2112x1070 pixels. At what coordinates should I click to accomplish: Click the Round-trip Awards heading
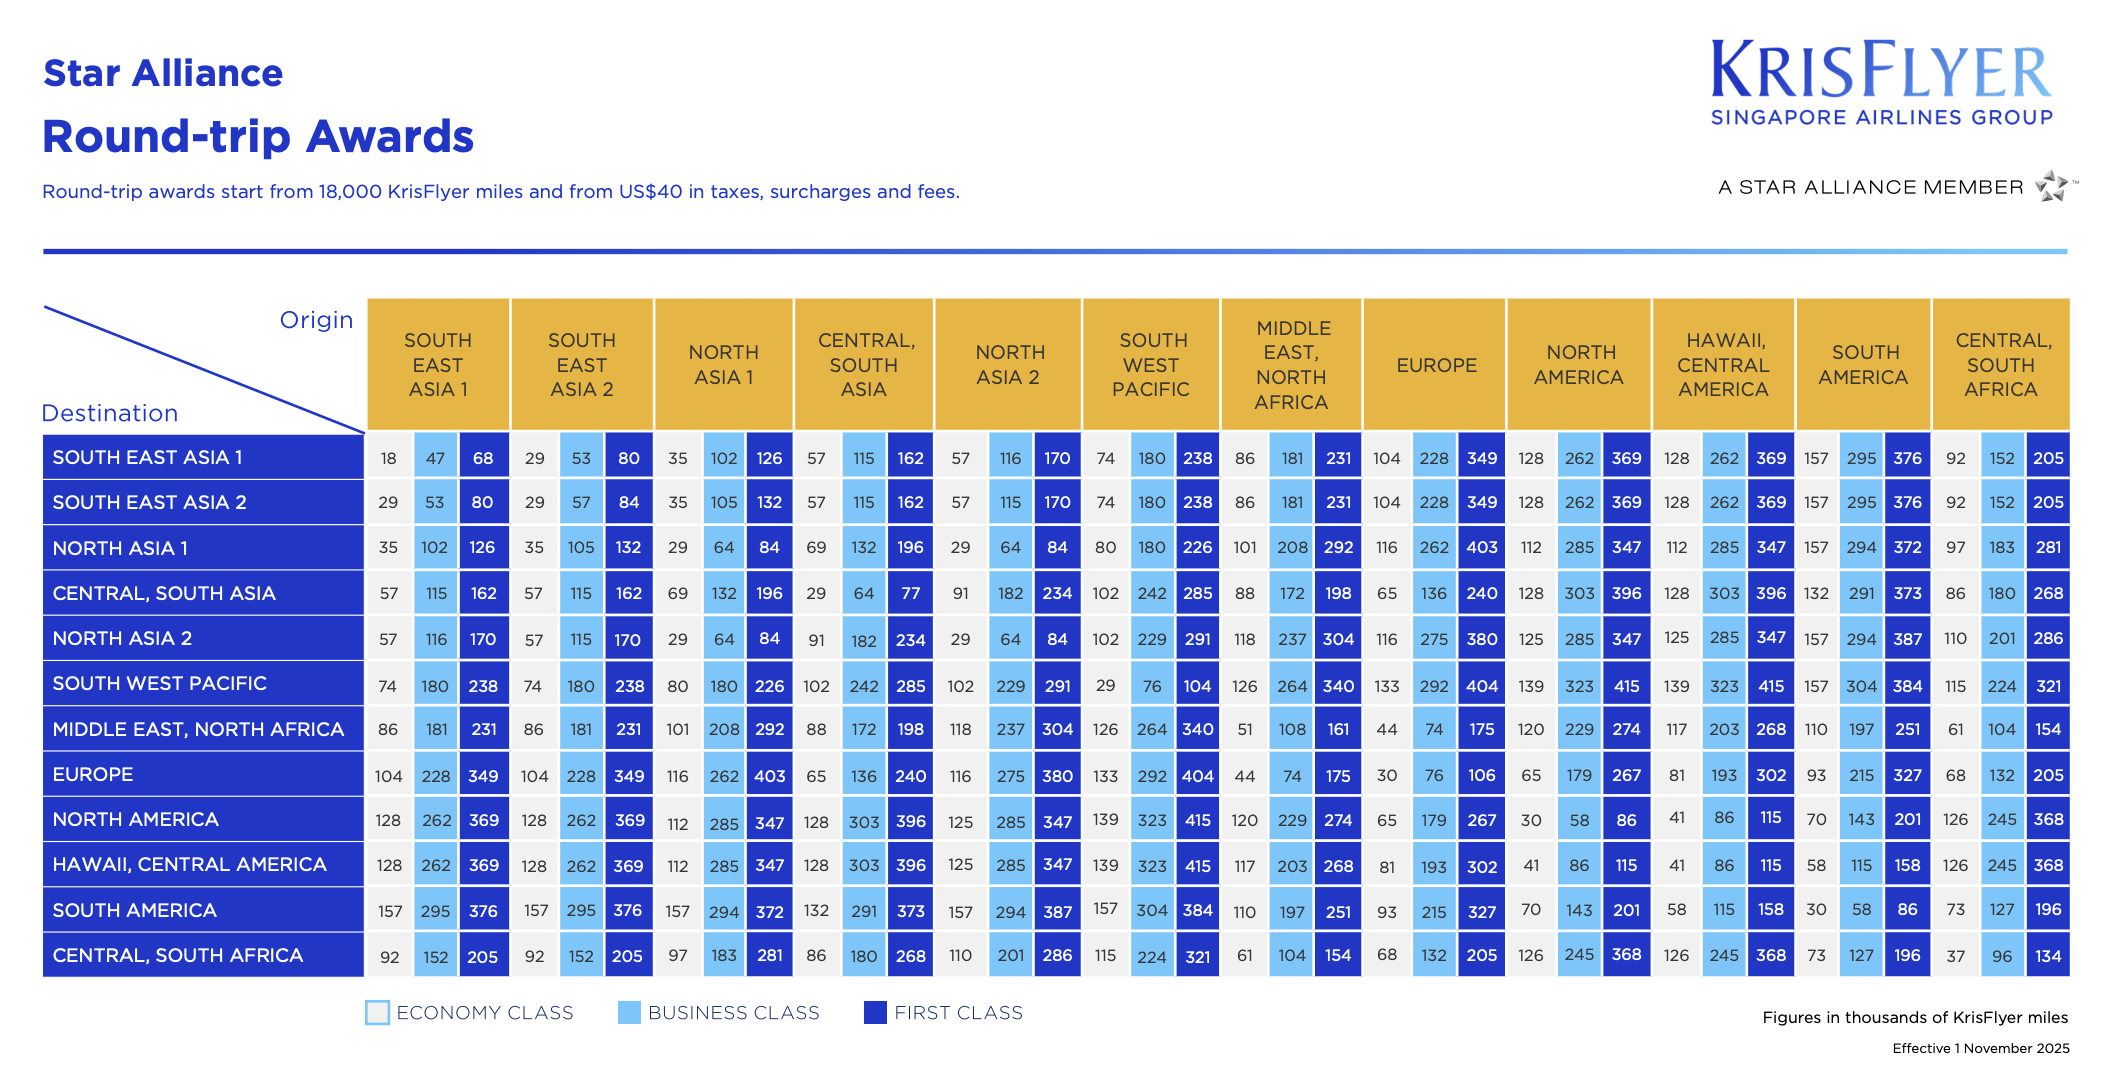(258, 137)
